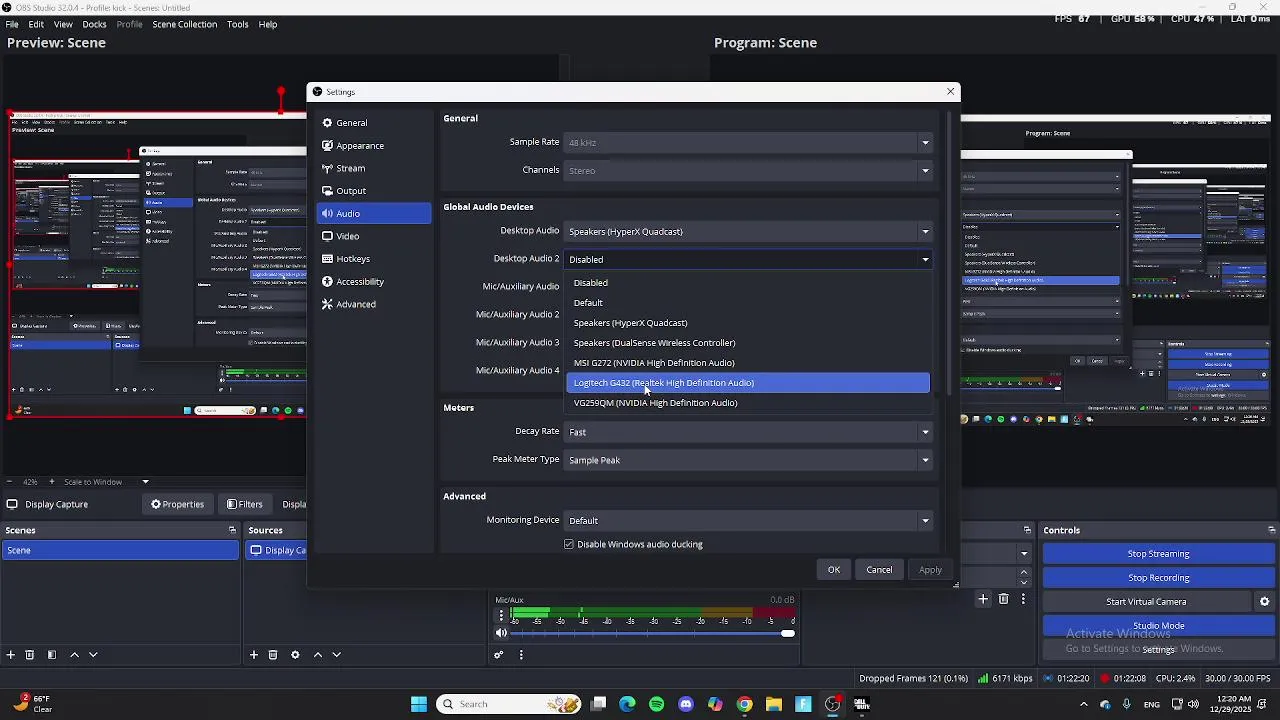Click OK in Settings dialog
Screen dimensions: 1280x720
point(834,570)
